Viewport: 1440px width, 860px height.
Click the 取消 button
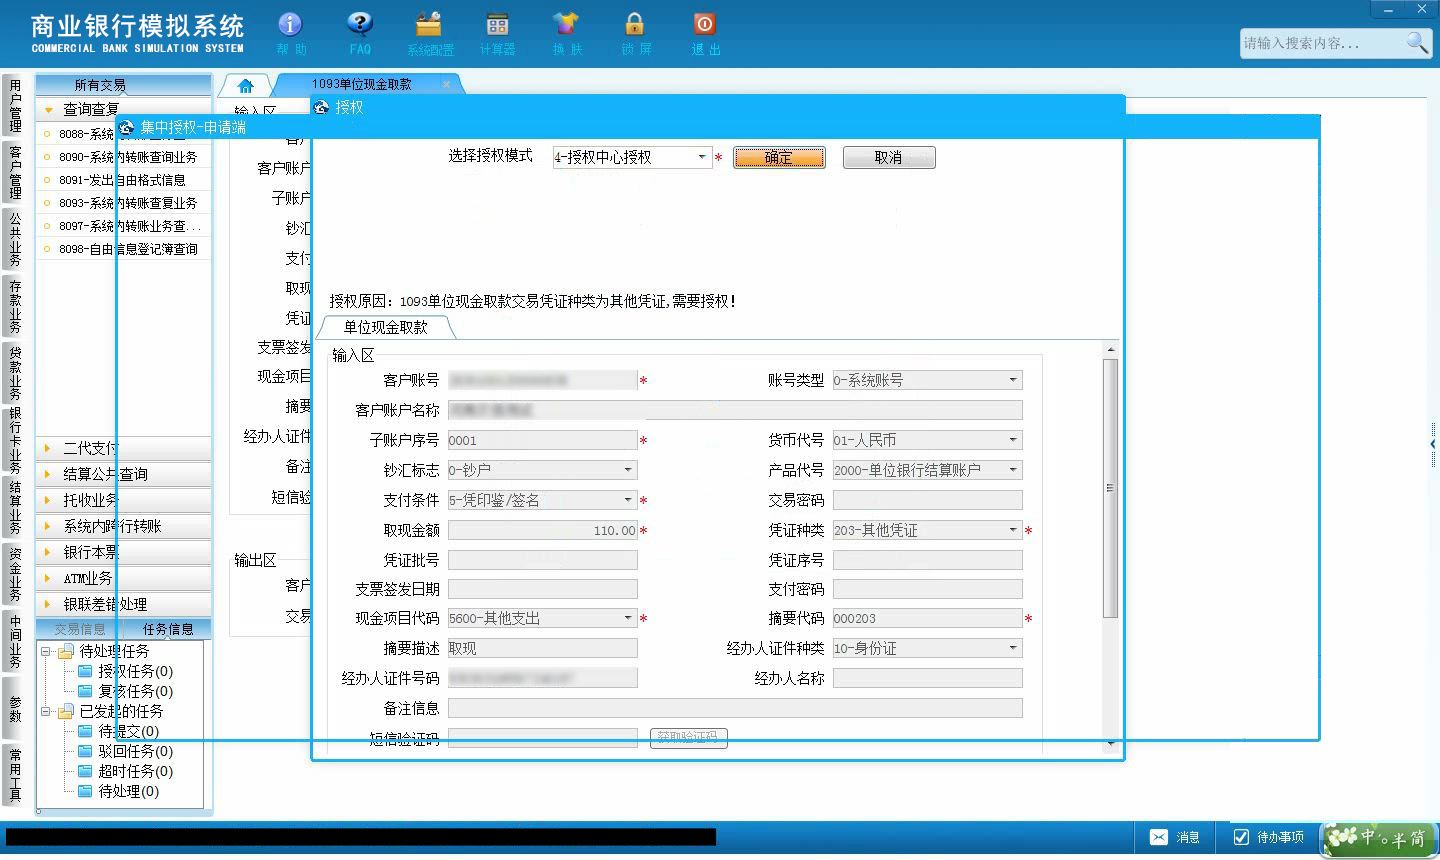[x=889, y=157]
